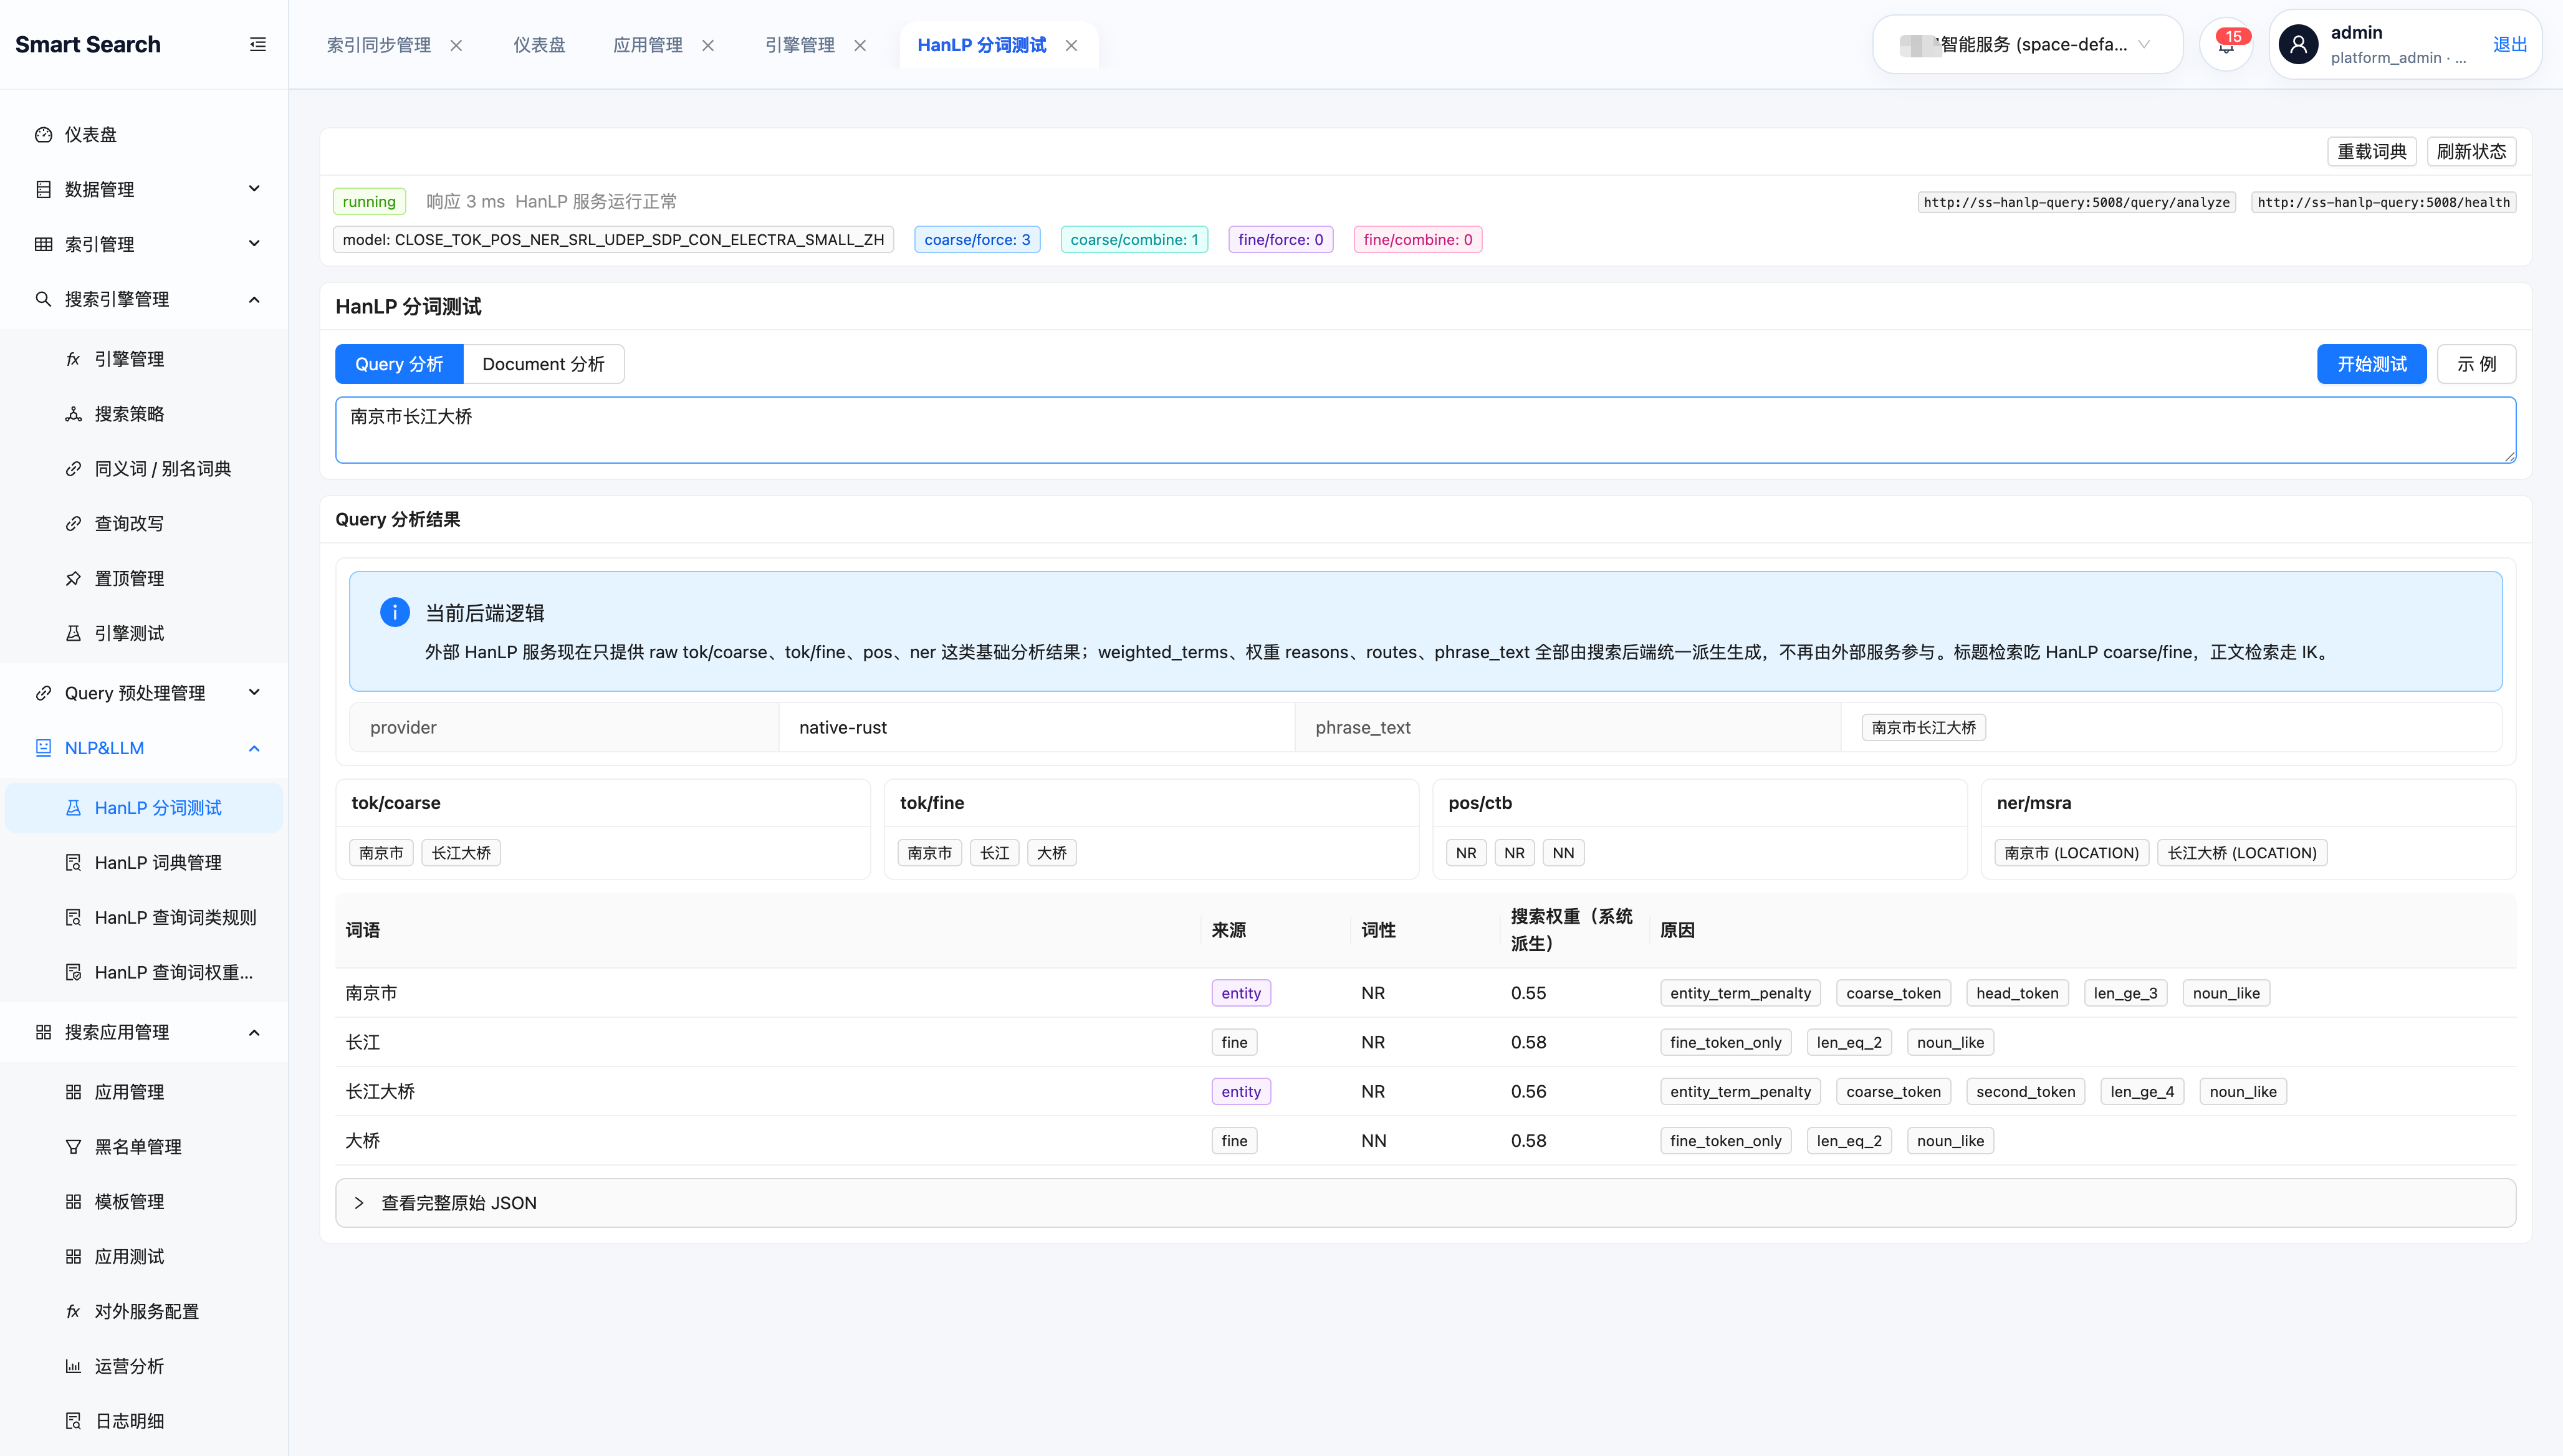Collapse the NLP&LLM menu chevron

coord(254,748)
